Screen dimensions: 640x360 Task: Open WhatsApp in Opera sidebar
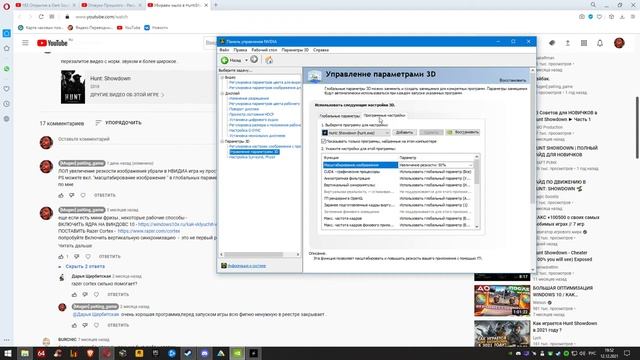(x=7, y=69)
